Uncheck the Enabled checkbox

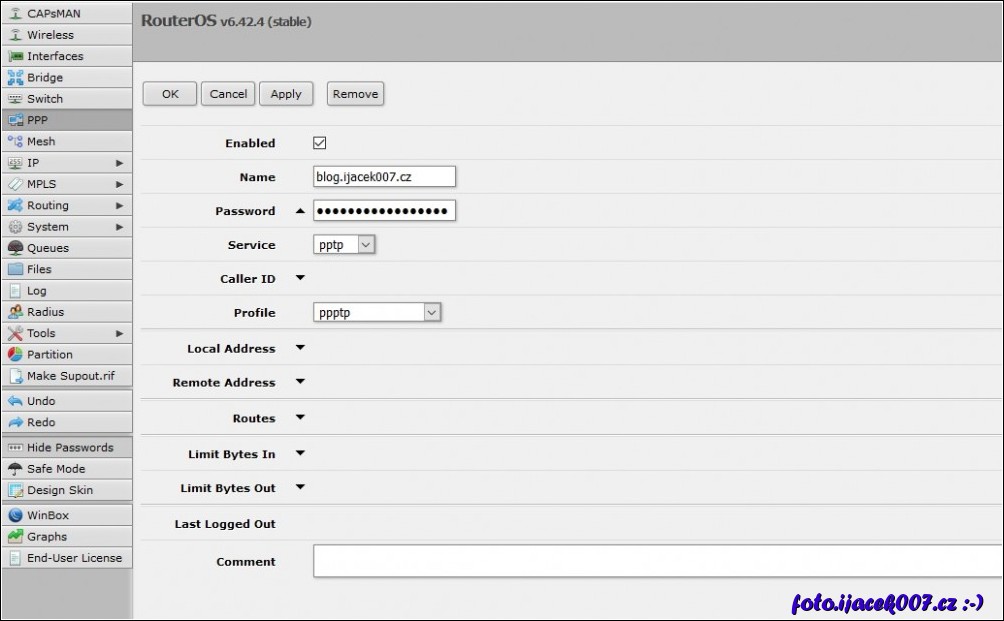coord(320,143)
